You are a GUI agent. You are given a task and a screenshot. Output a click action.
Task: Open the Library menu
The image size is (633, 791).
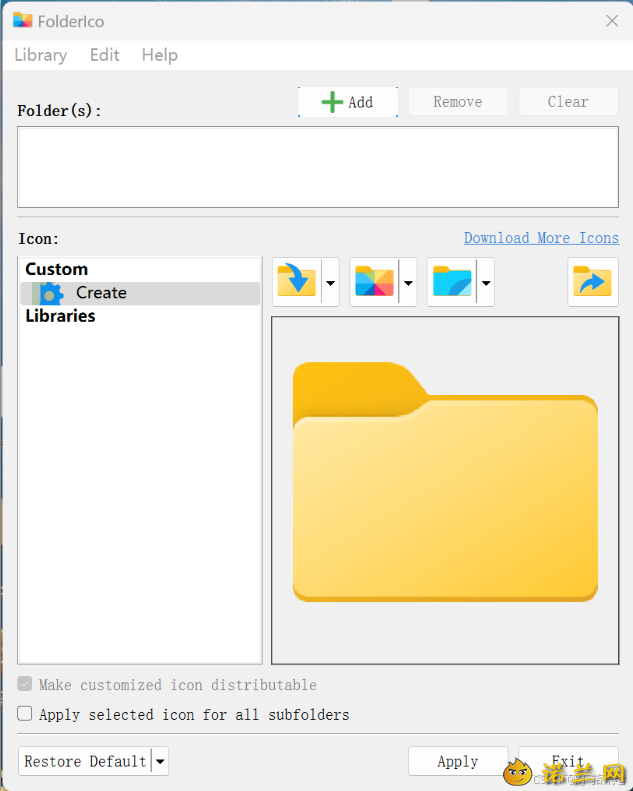coord(41,55)
